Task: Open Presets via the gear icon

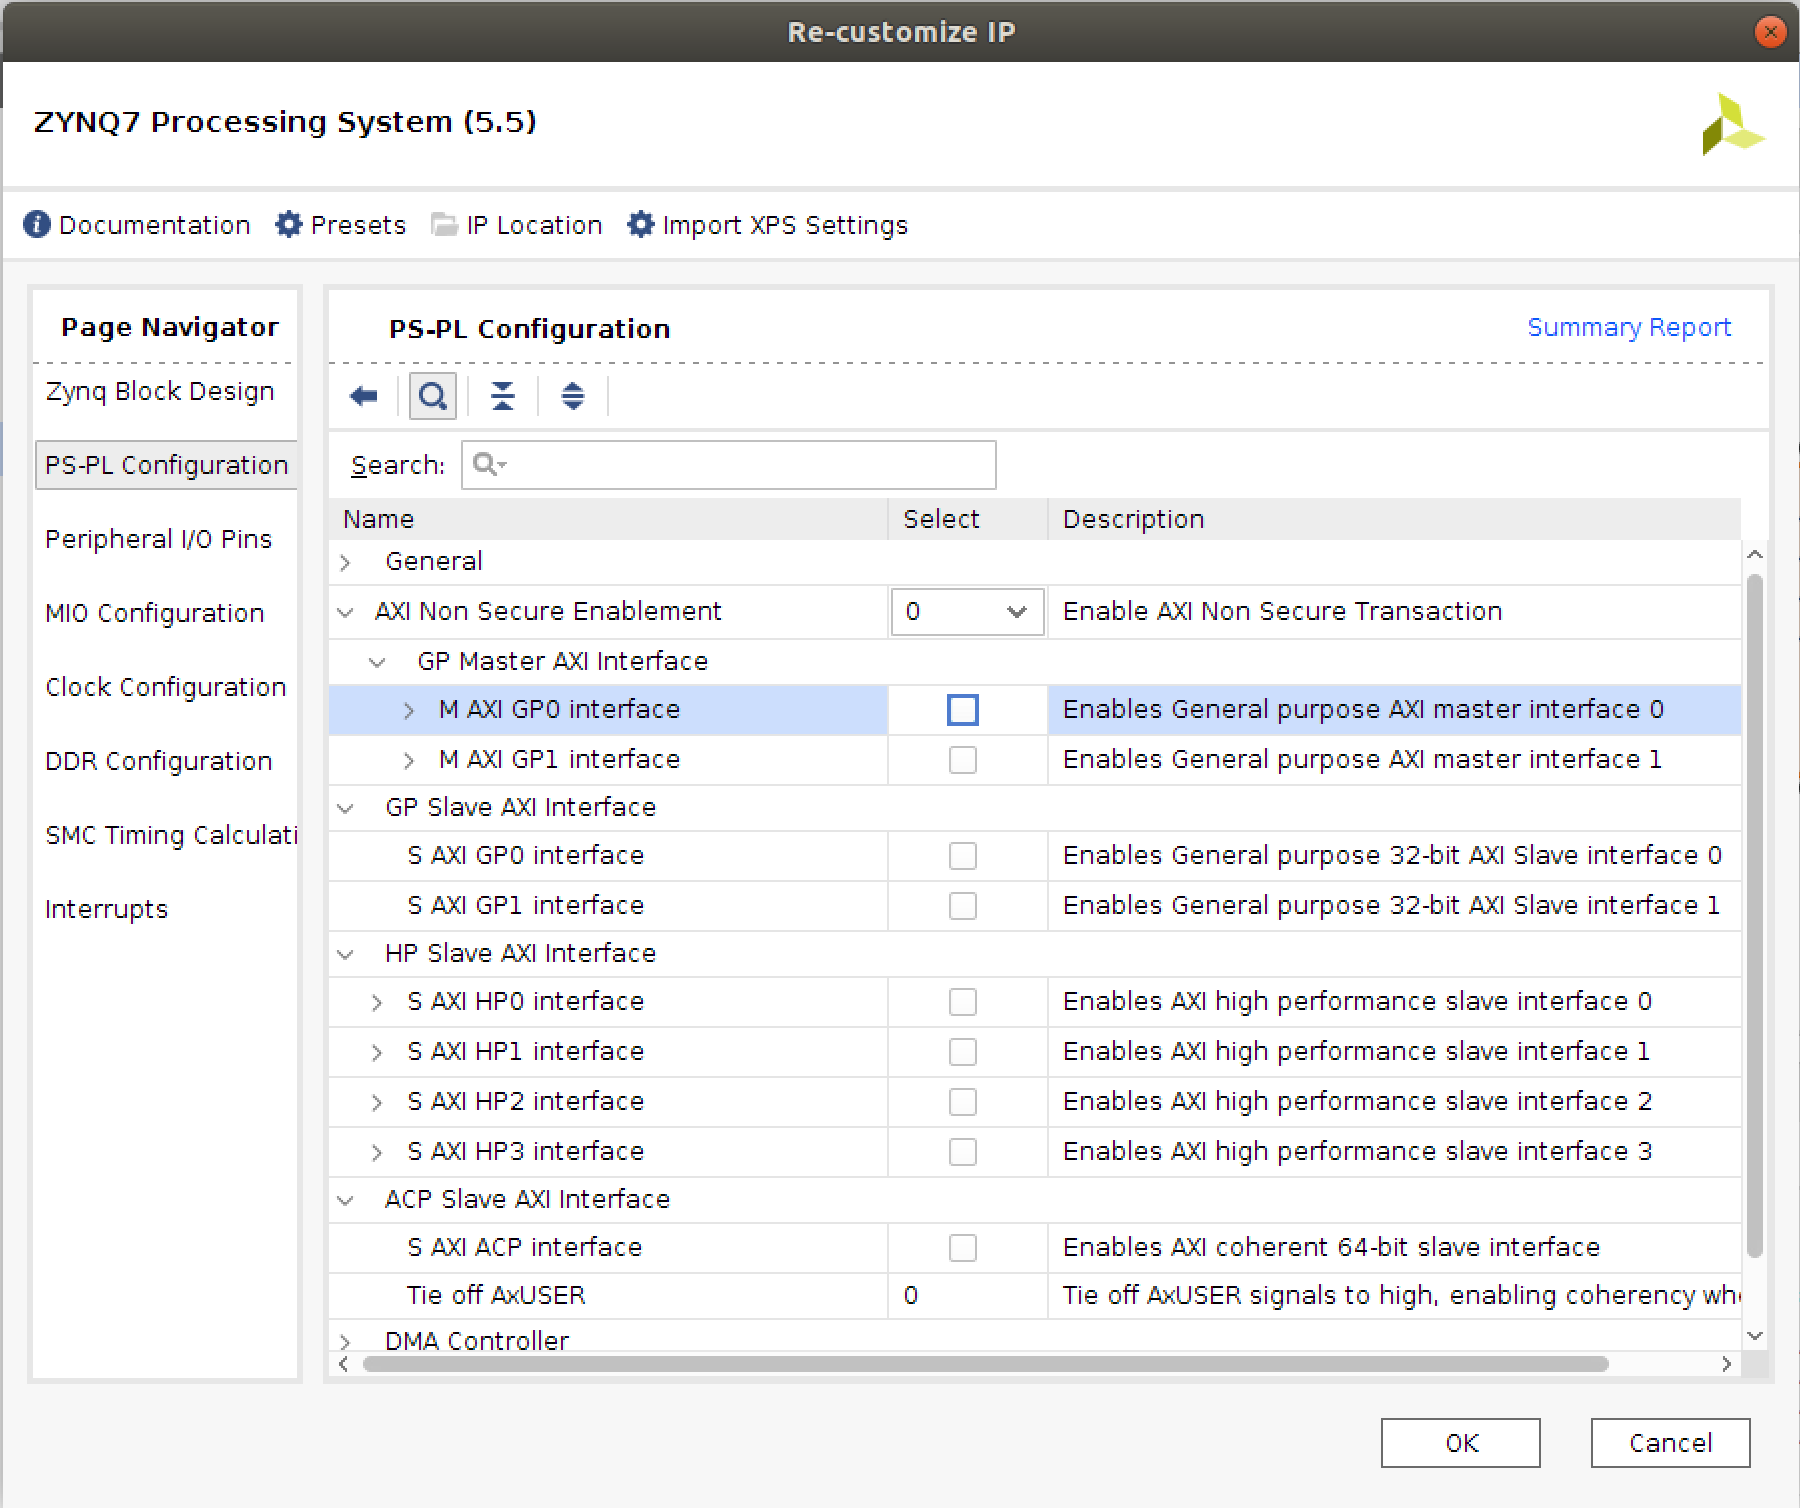Action: (289, 225)
